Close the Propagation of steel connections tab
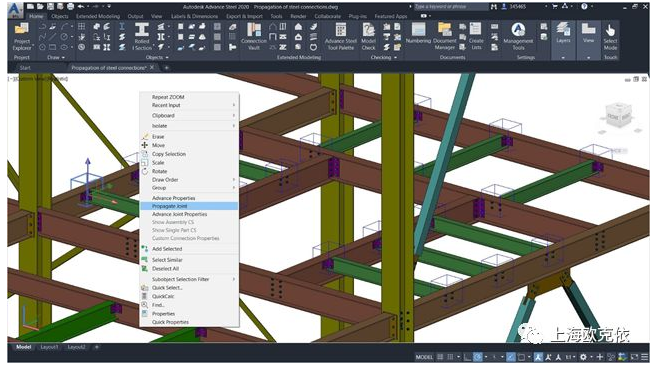Image resolution: width=660 pixels, height=368 pixels. tap(152, 67)
